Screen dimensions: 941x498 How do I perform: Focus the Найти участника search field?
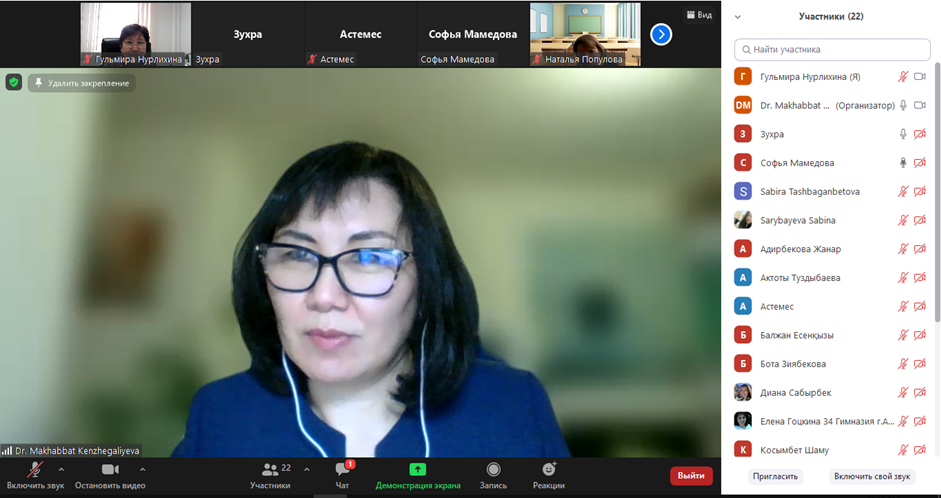click(832, 50)
